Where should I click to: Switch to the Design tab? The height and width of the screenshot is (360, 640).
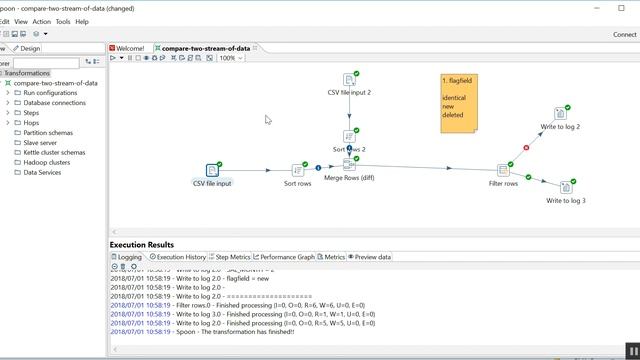pyautogui.click(x=27, y=48)
